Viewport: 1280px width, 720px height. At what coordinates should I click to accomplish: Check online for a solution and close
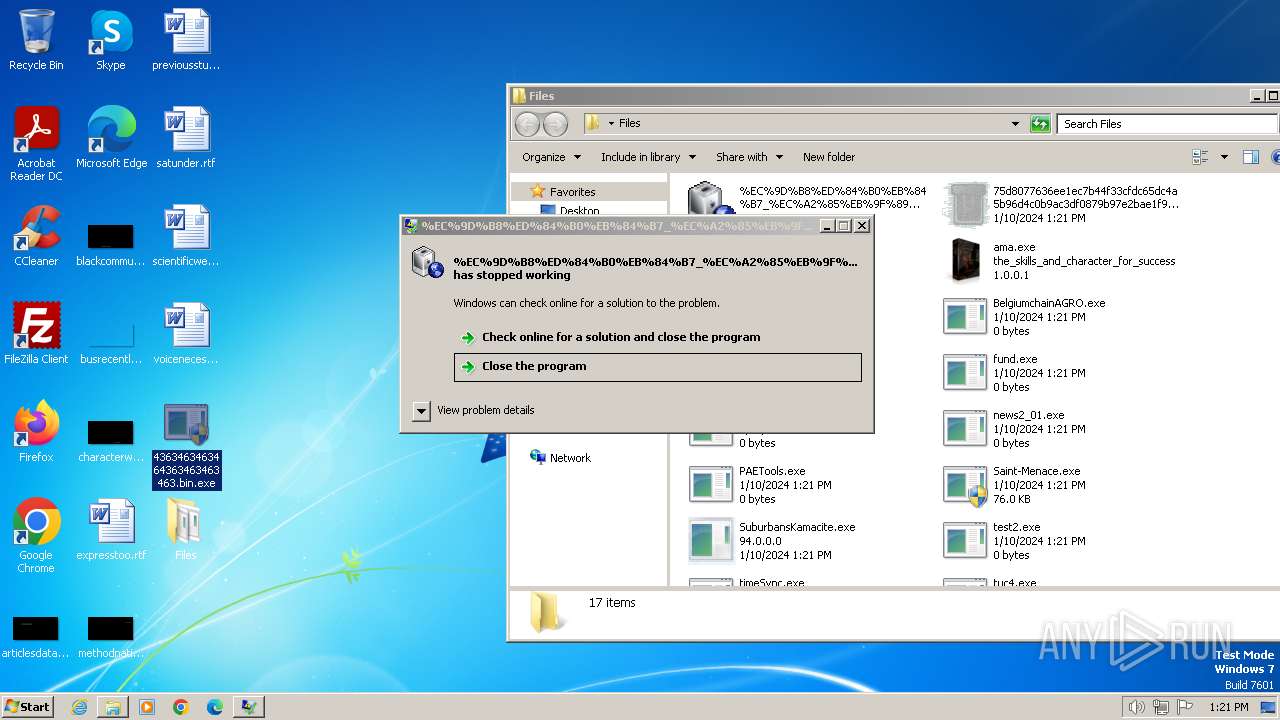657,337
